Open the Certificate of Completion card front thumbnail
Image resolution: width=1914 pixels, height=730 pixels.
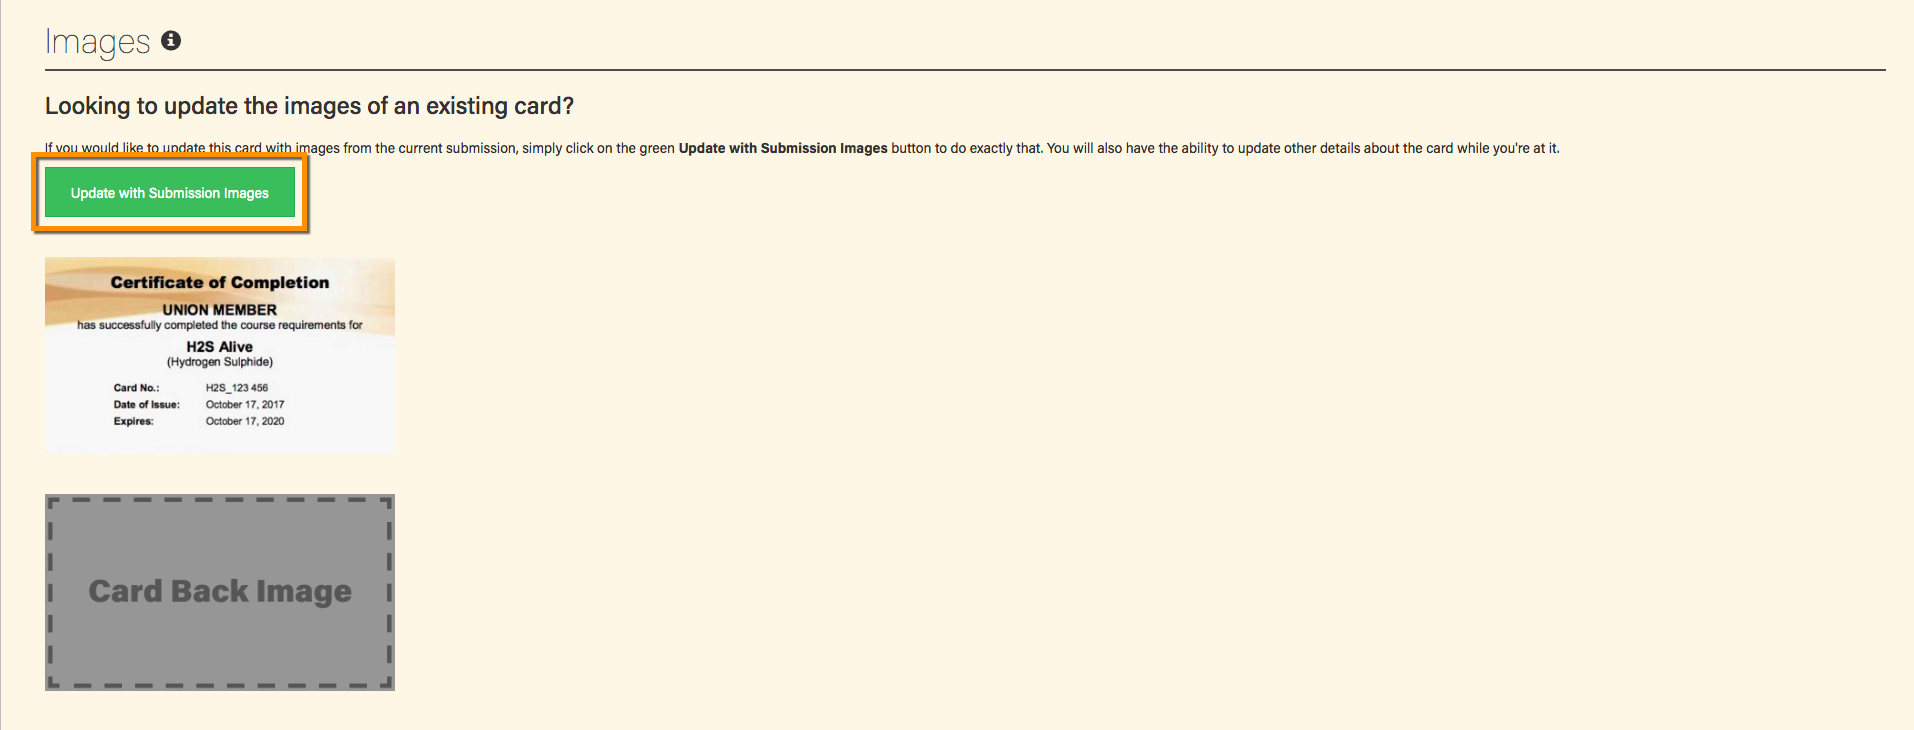point(220,355)
